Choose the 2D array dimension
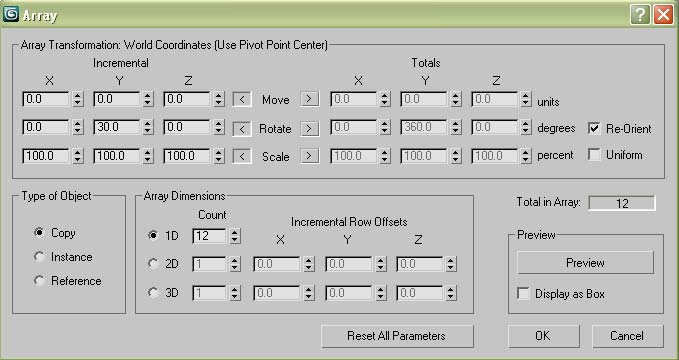Screen dimensions: 679x360 click(153, 264)
